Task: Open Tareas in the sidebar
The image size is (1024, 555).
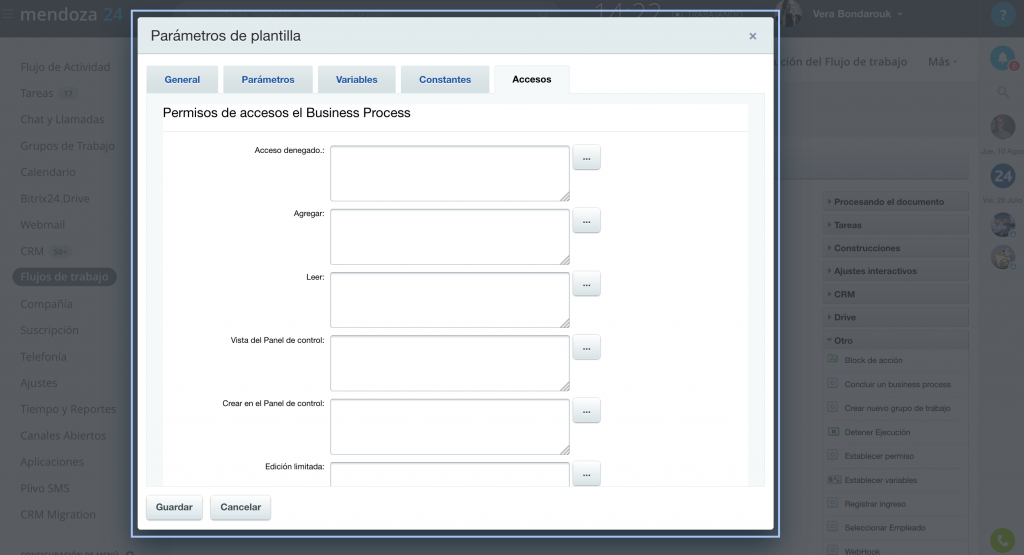Action: [x=37, y=93]
